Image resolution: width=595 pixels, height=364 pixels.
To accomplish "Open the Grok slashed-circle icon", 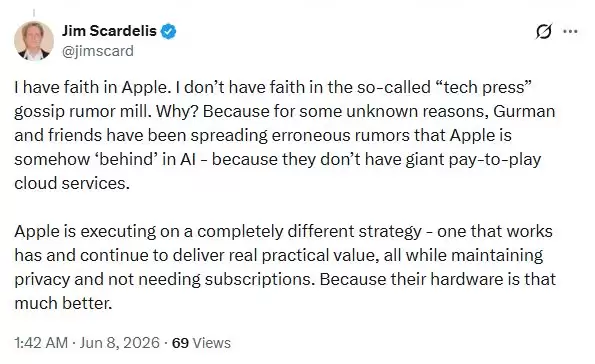I will coord(543,31).
